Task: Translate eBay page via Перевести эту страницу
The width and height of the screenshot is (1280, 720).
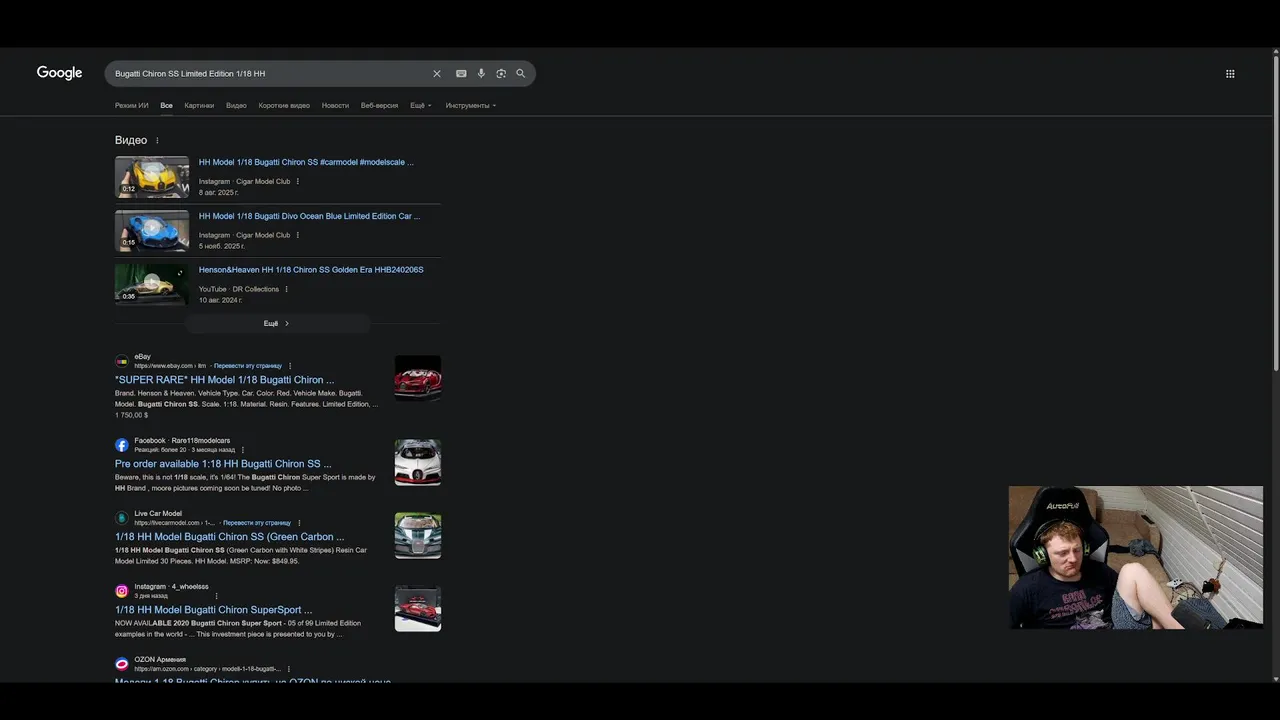Action: (x=248, y=366)
